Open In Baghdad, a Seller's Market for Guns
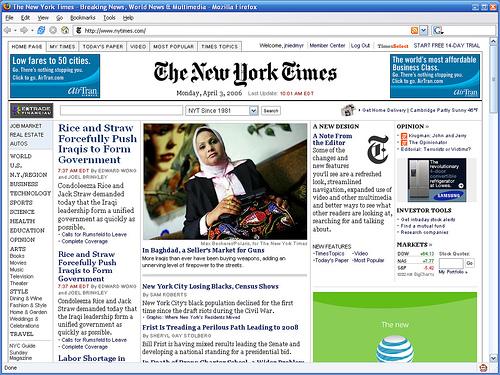This screenshot has height=375, width=500. click(x=203, y=250)
